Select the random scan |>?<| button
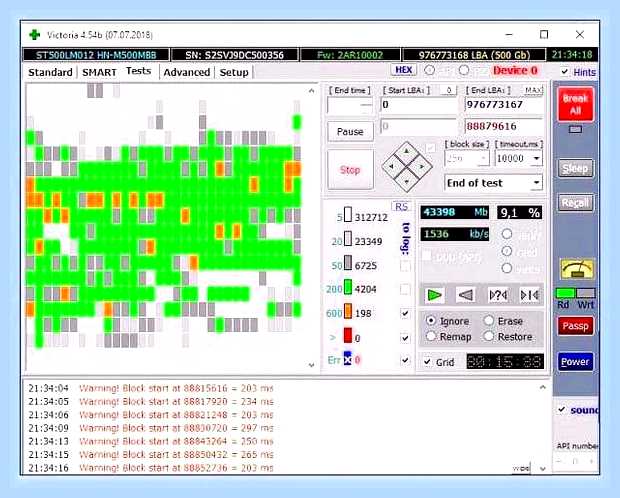The height and width of the screenshot is (498, 620). (498, 295)
